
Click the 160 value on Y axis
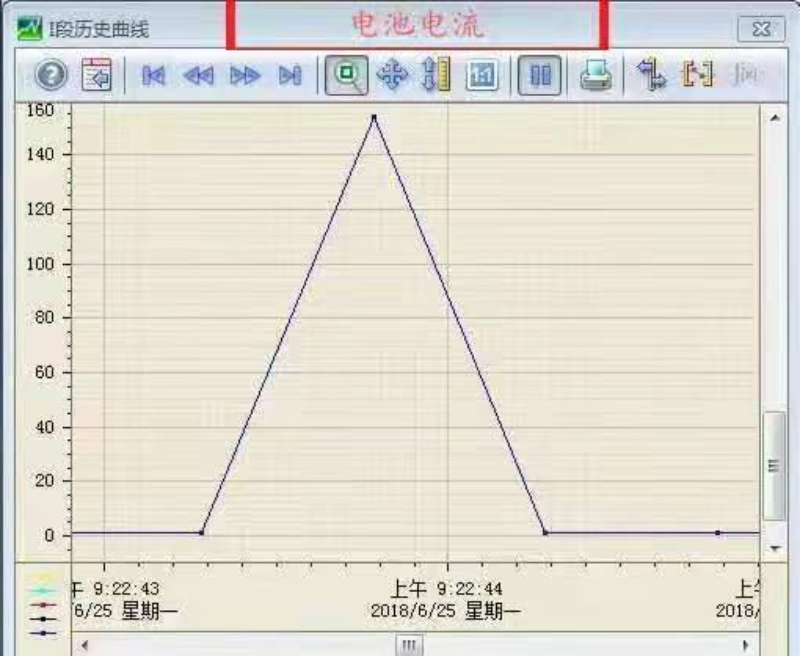click(40, 111)
